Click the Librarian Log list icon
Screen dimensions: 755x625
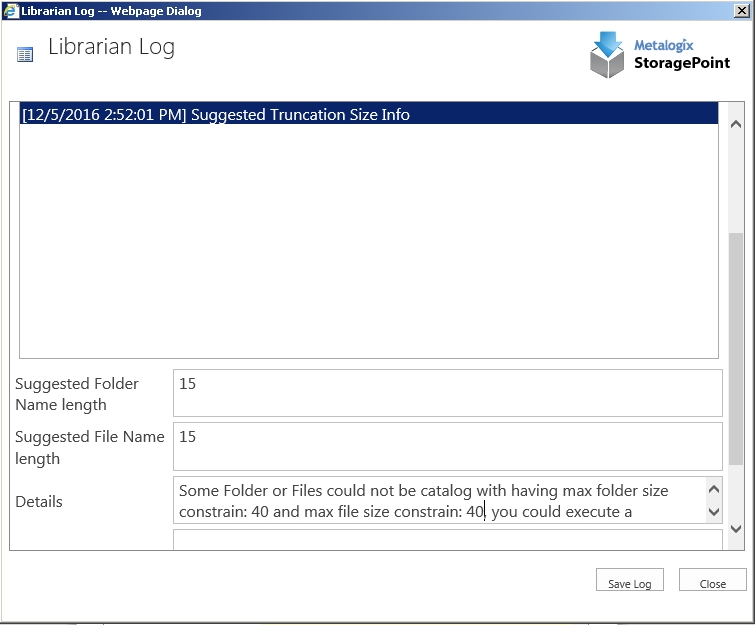point(25,55)
